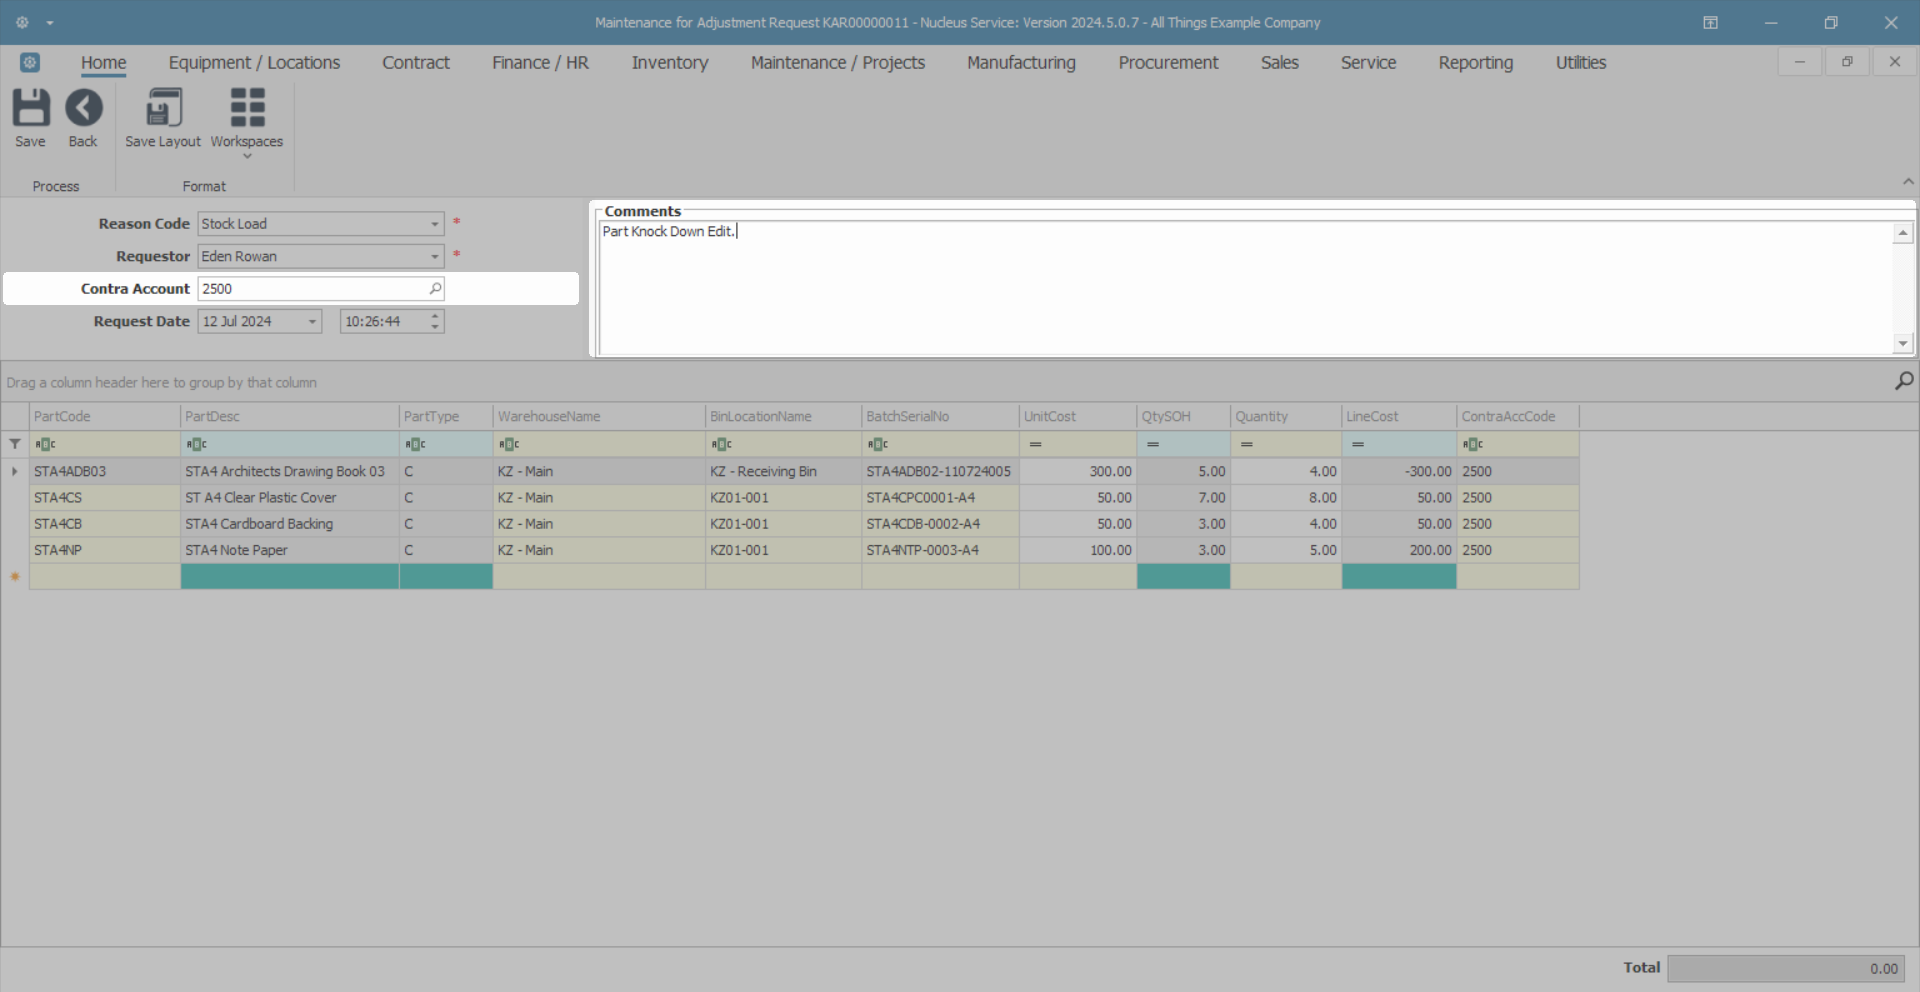Click the BinLocationName filter condition icon

[x=722, y=444]
